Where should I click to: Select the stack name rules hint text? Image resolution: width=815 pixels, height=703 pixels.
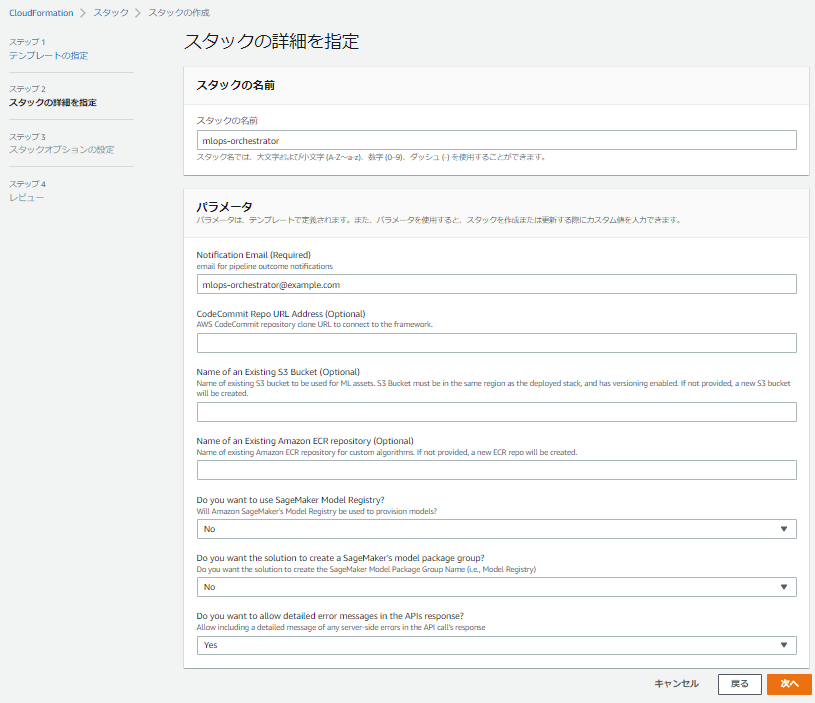(x=371, y=157)
